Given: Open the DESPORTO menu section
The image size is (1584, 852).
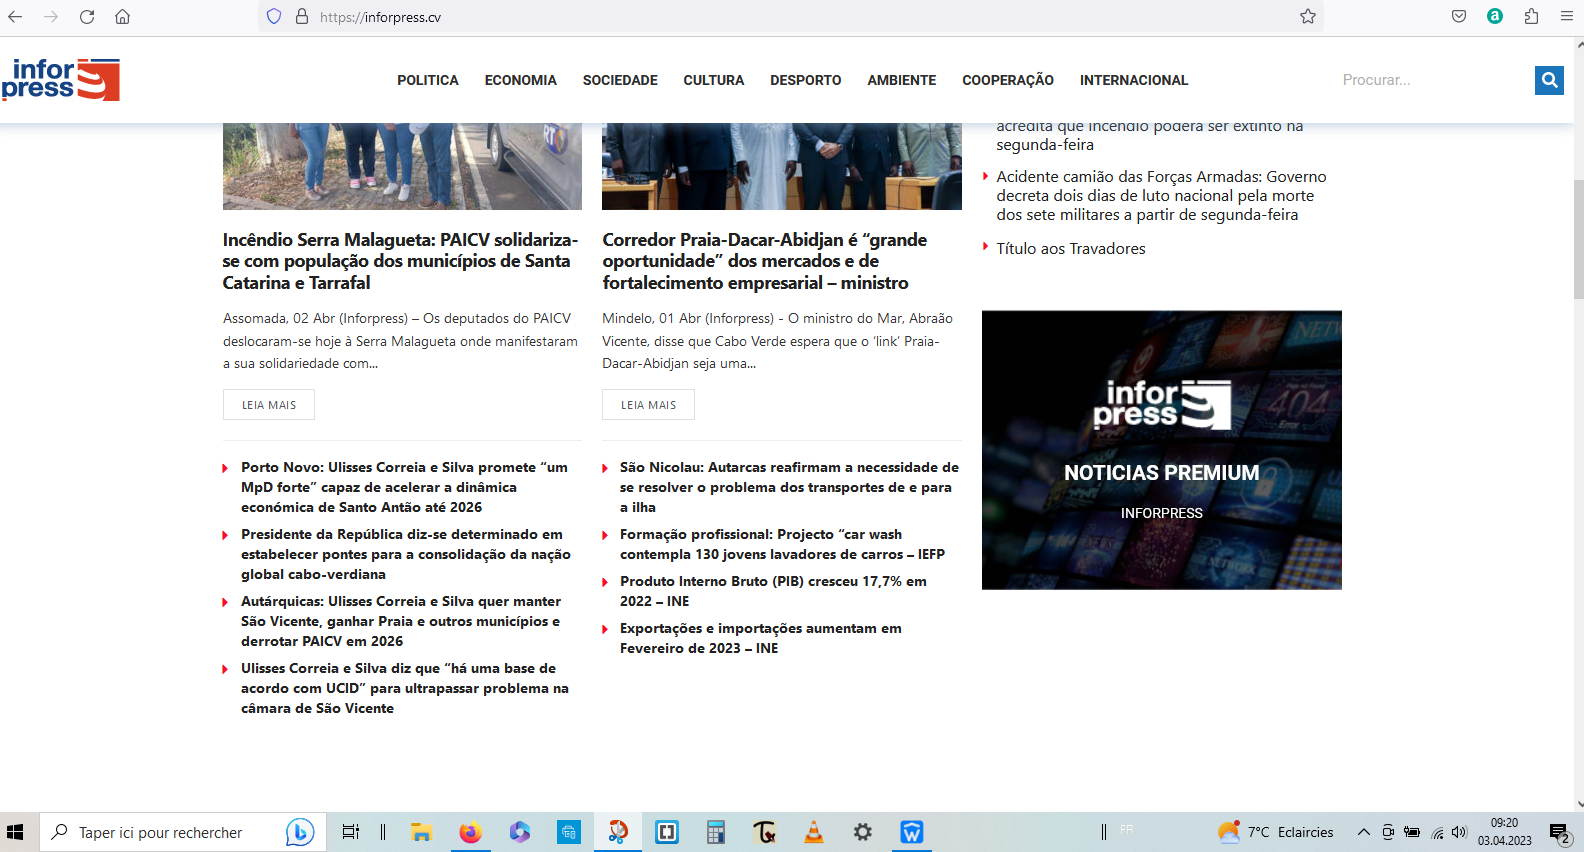Looking at the screenshot, I should tap(805, 80).
